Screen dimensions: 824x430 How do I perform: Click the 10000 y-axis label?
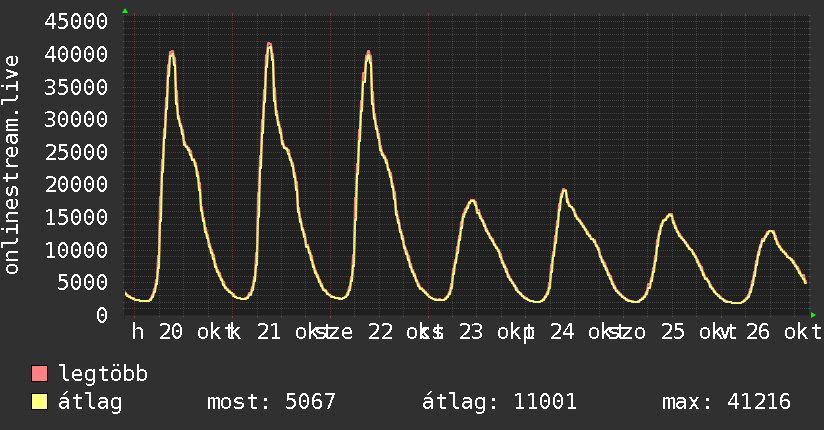(76, 250)
